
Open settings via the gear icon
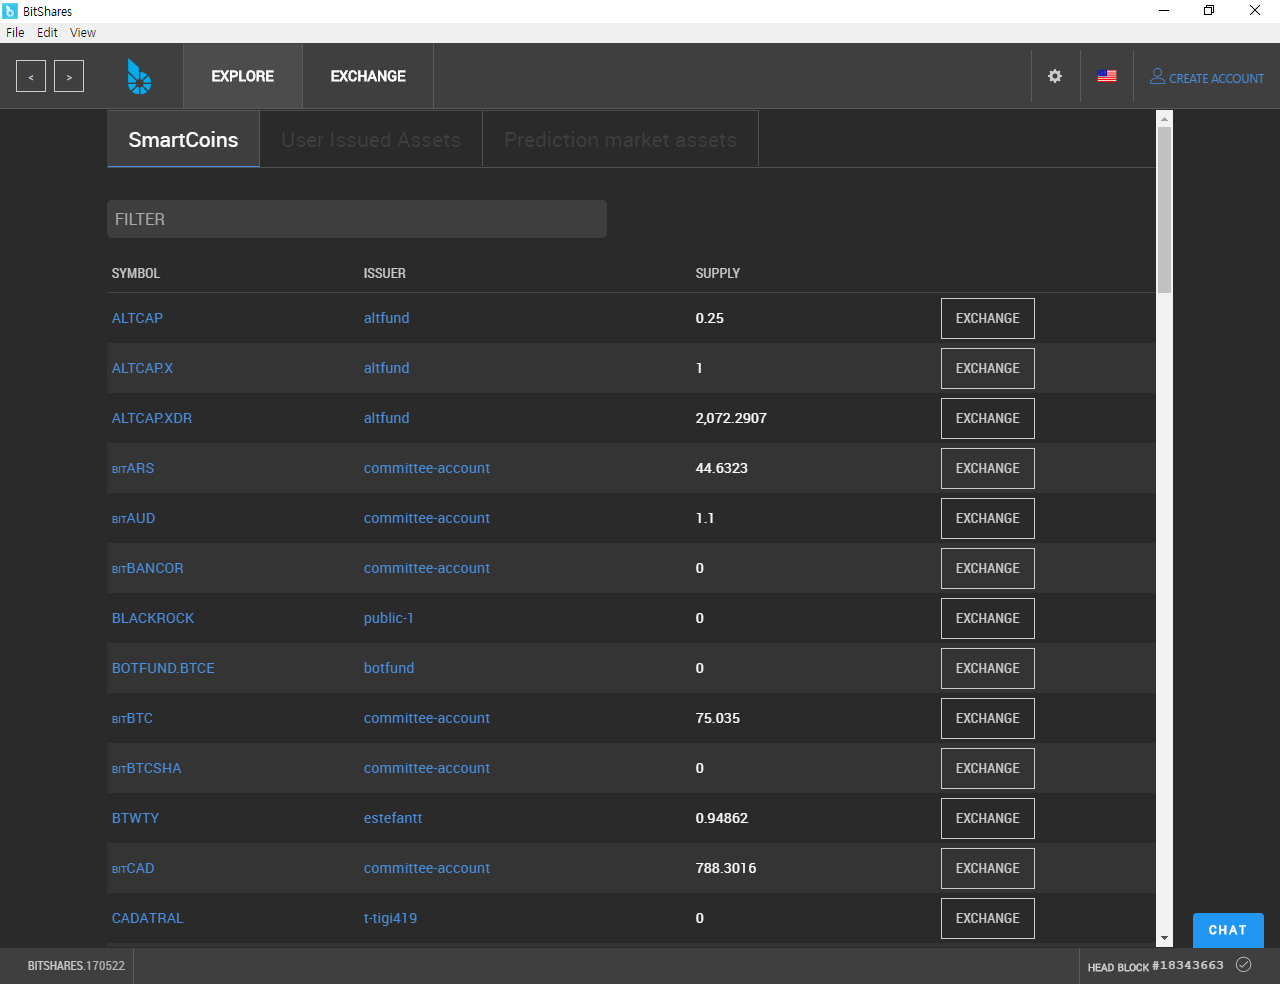coord(1055,76)
